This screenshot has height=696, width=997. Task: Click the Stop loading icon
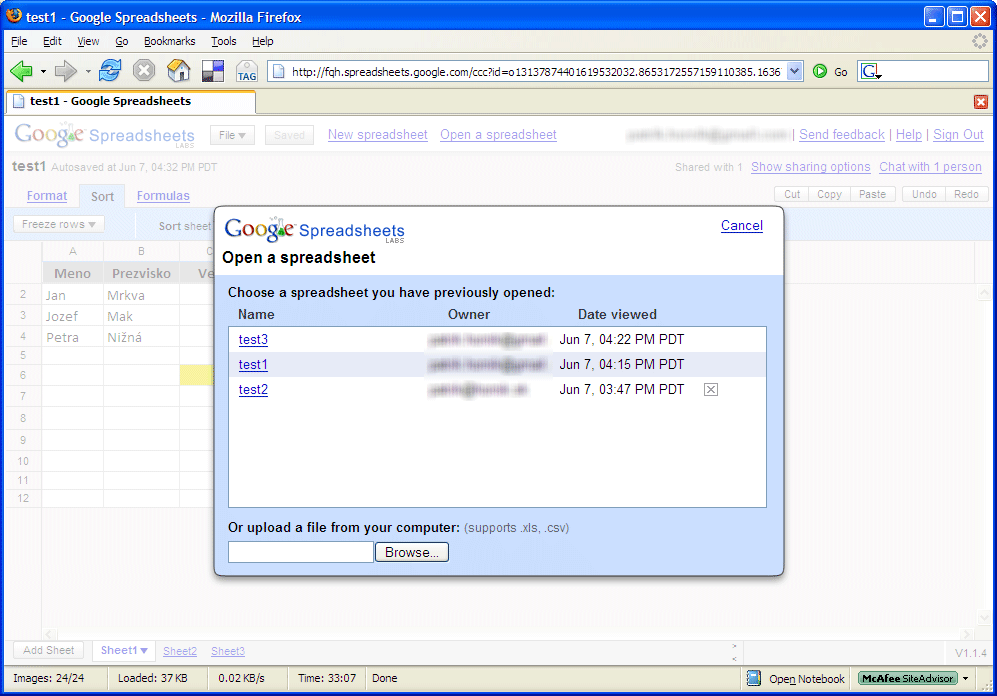pyautogui.click(x=144, y=71)
